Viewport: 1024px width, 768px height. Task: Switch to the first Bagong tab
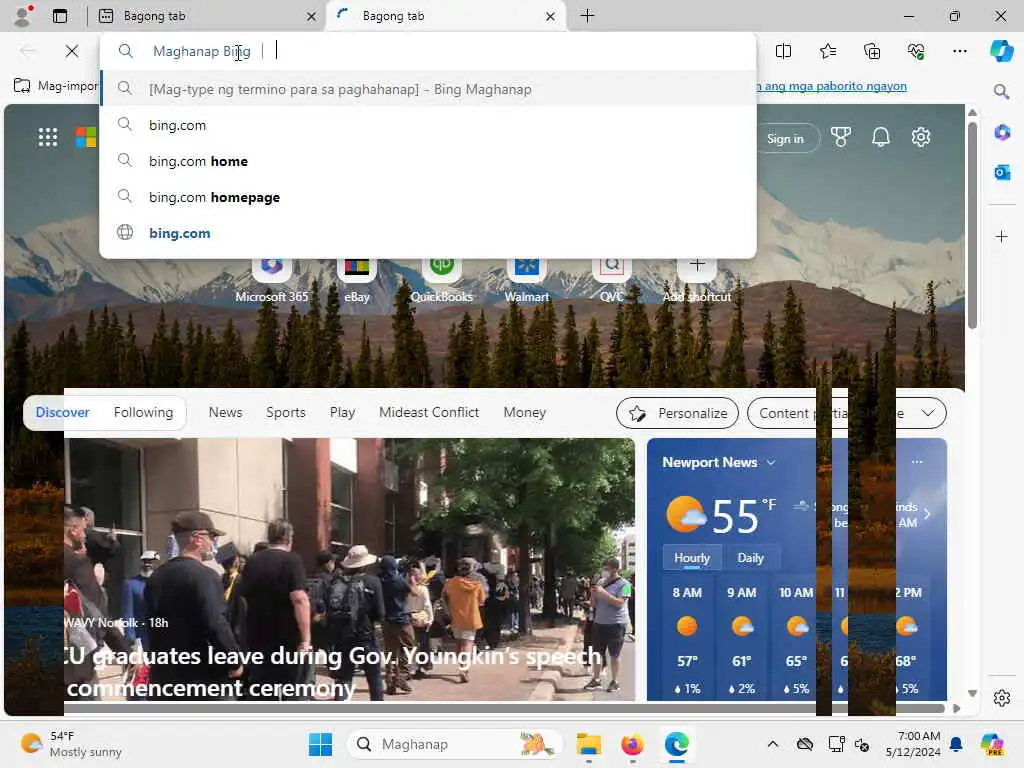point(206,16)
